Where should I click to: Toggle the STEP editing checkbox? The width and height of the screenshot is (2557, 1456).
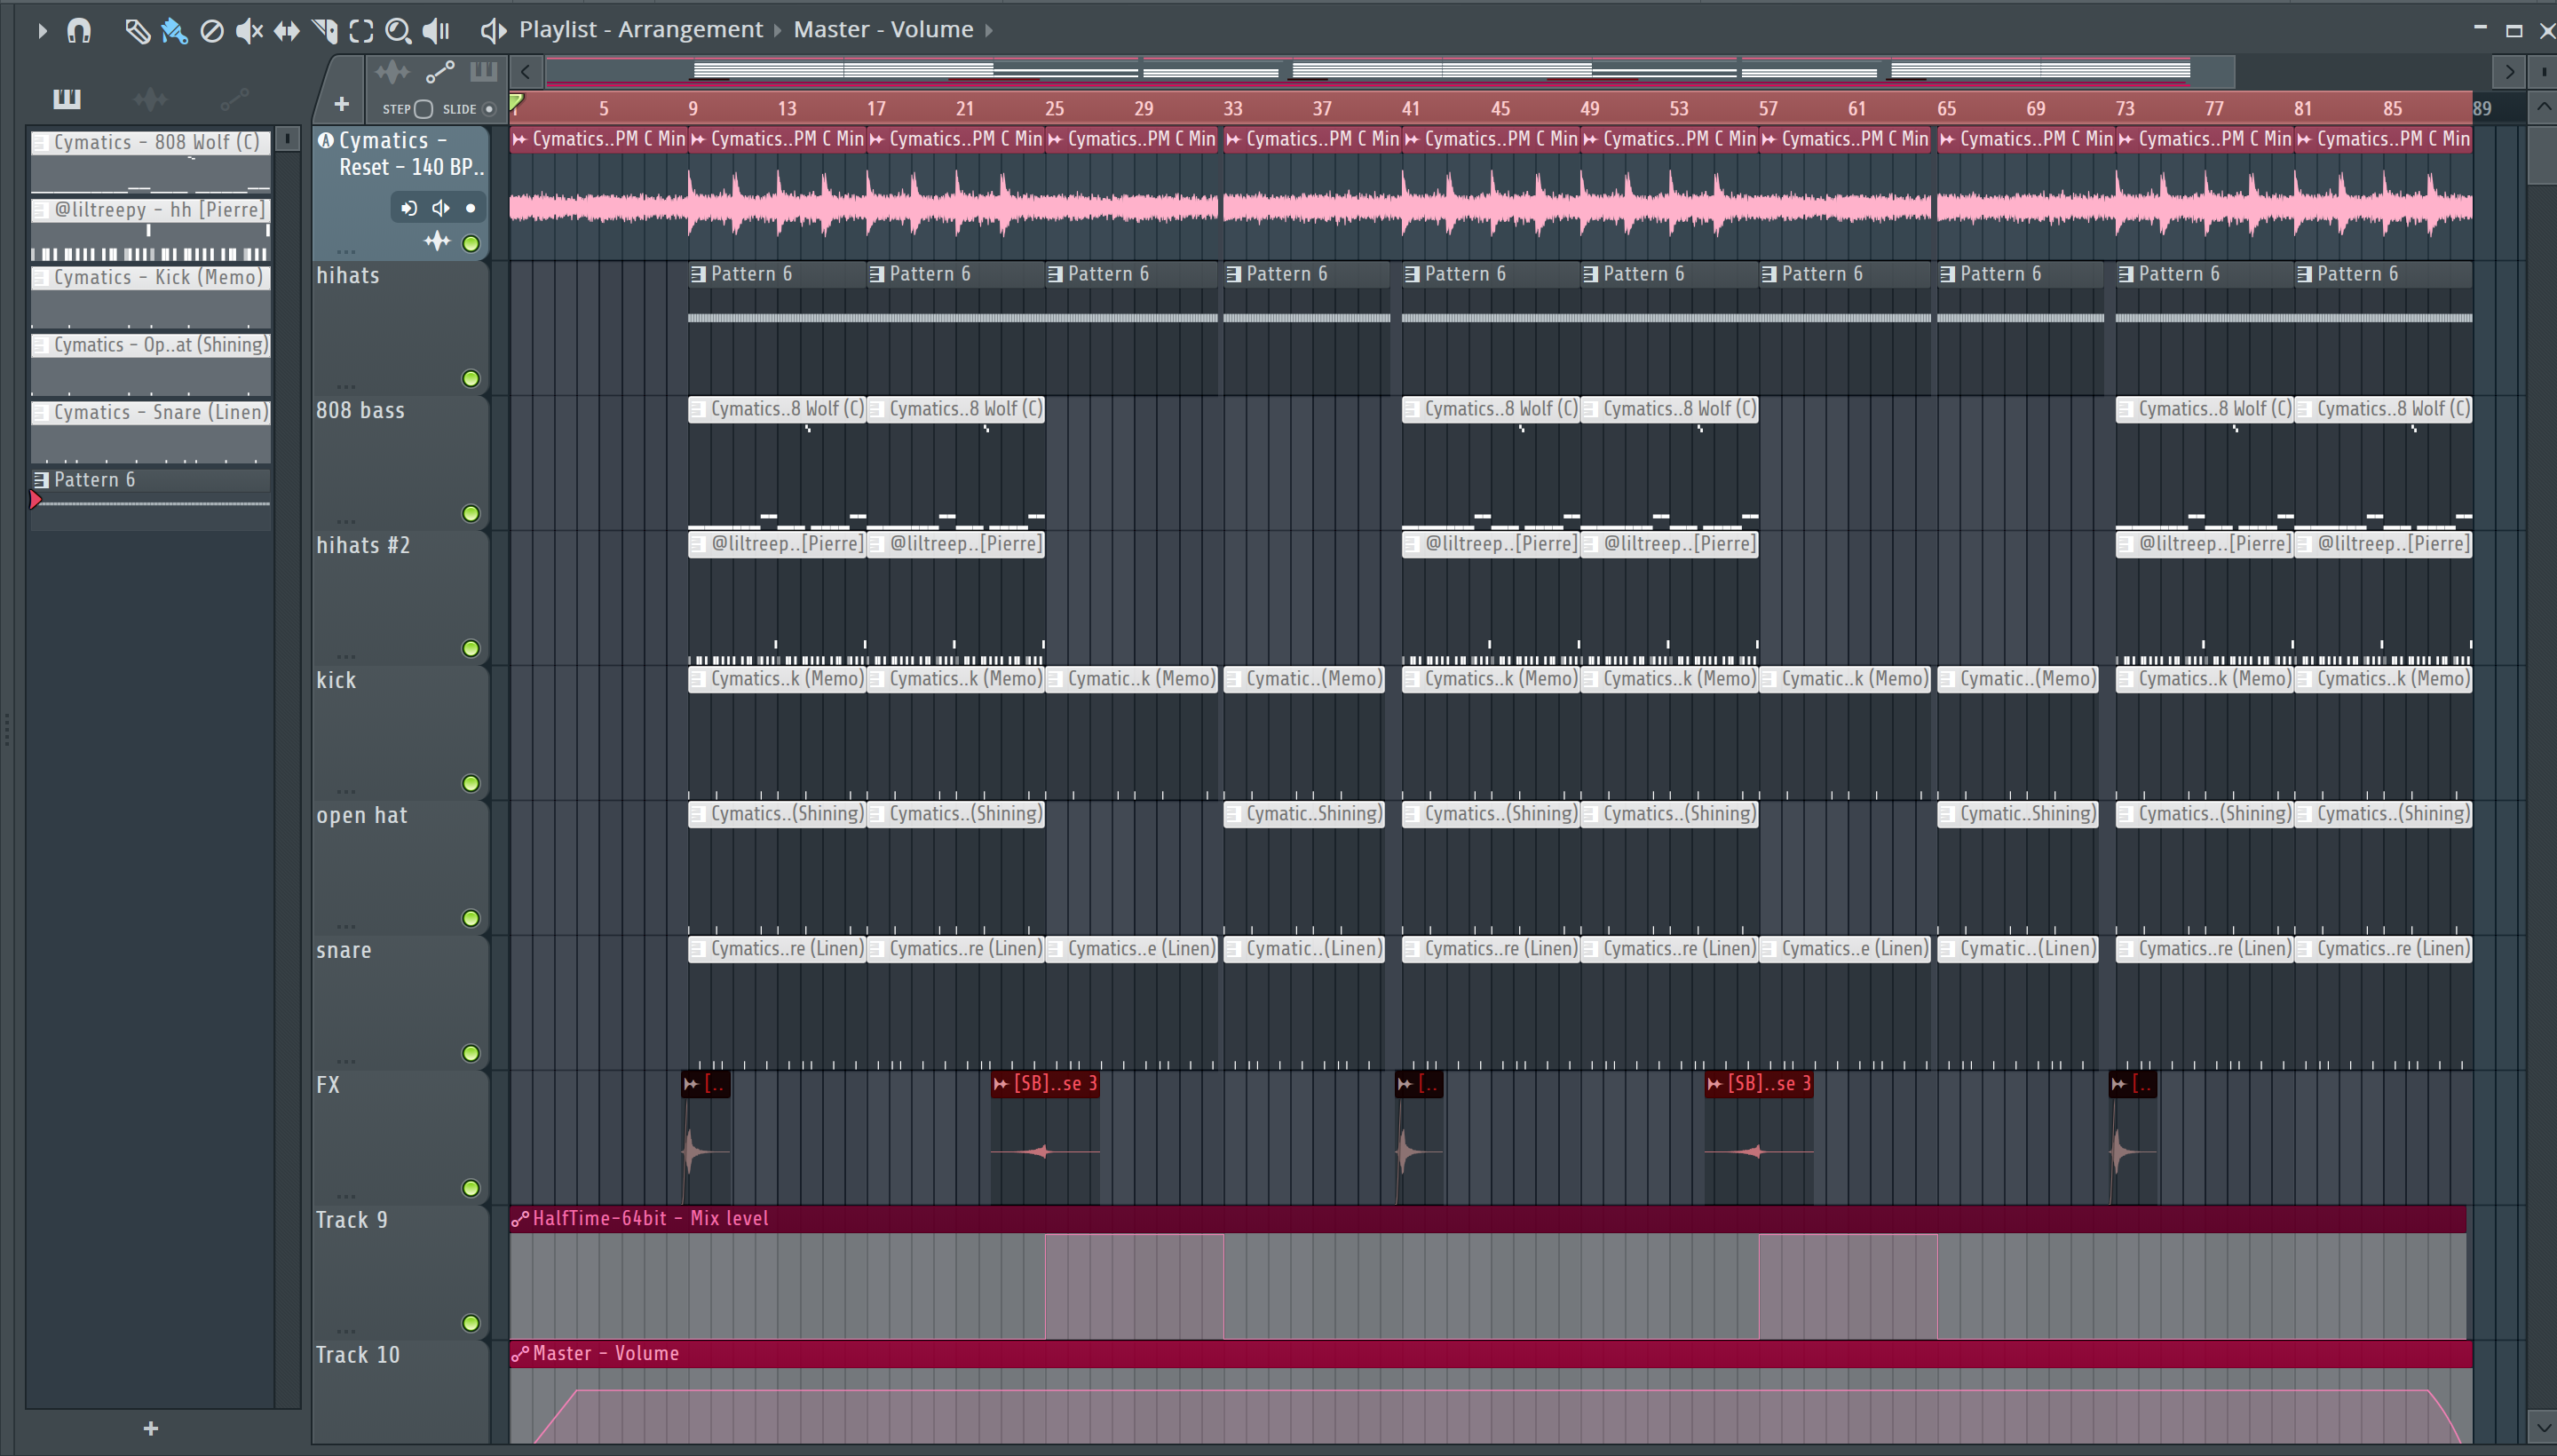[x=423, y=109]
